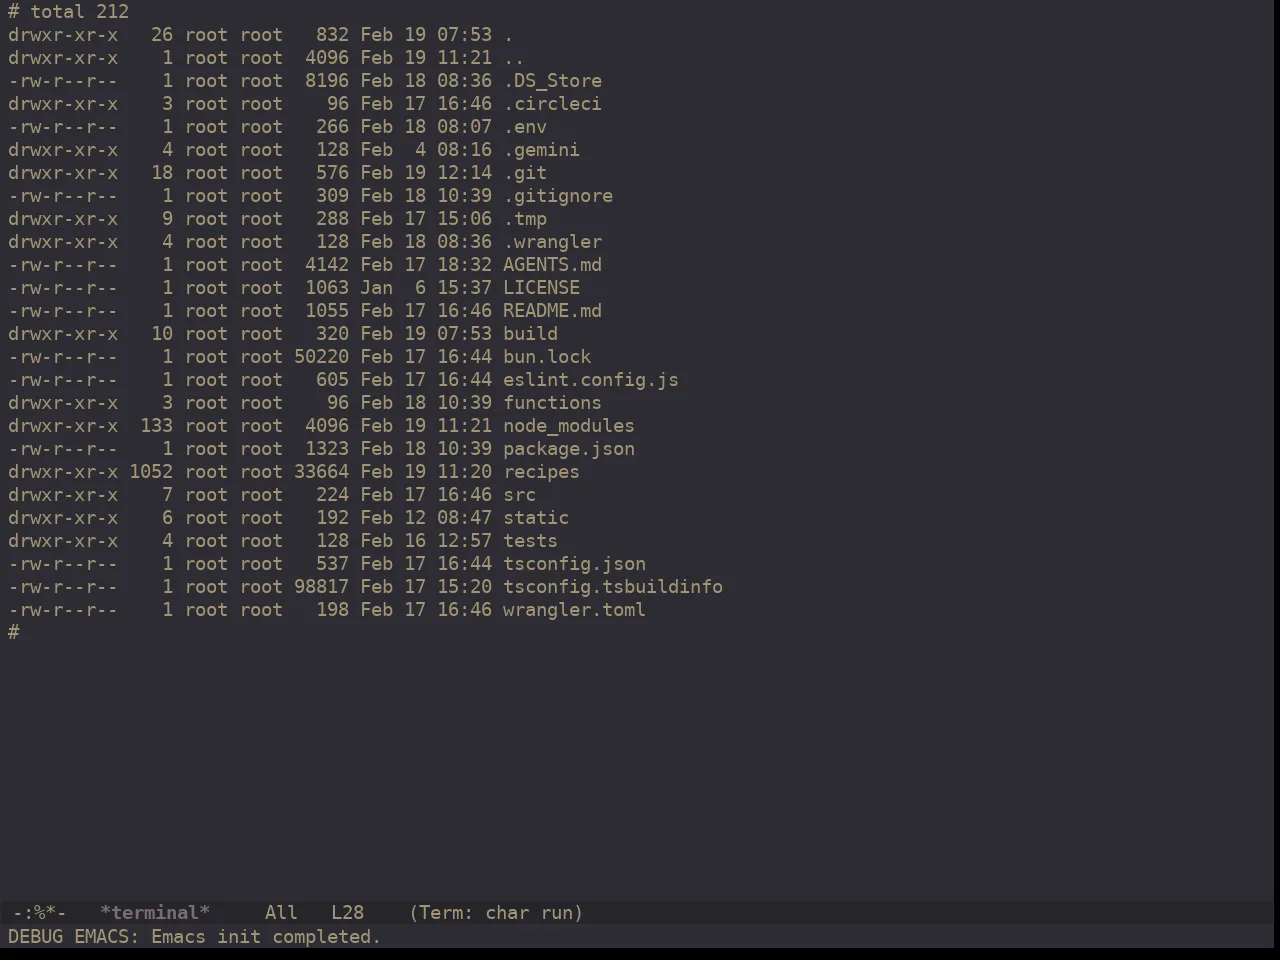Screen dimensions: 1280x960
Task: Select the .gemini directory name
Action: pyautogui.click(x=541, y=150)
